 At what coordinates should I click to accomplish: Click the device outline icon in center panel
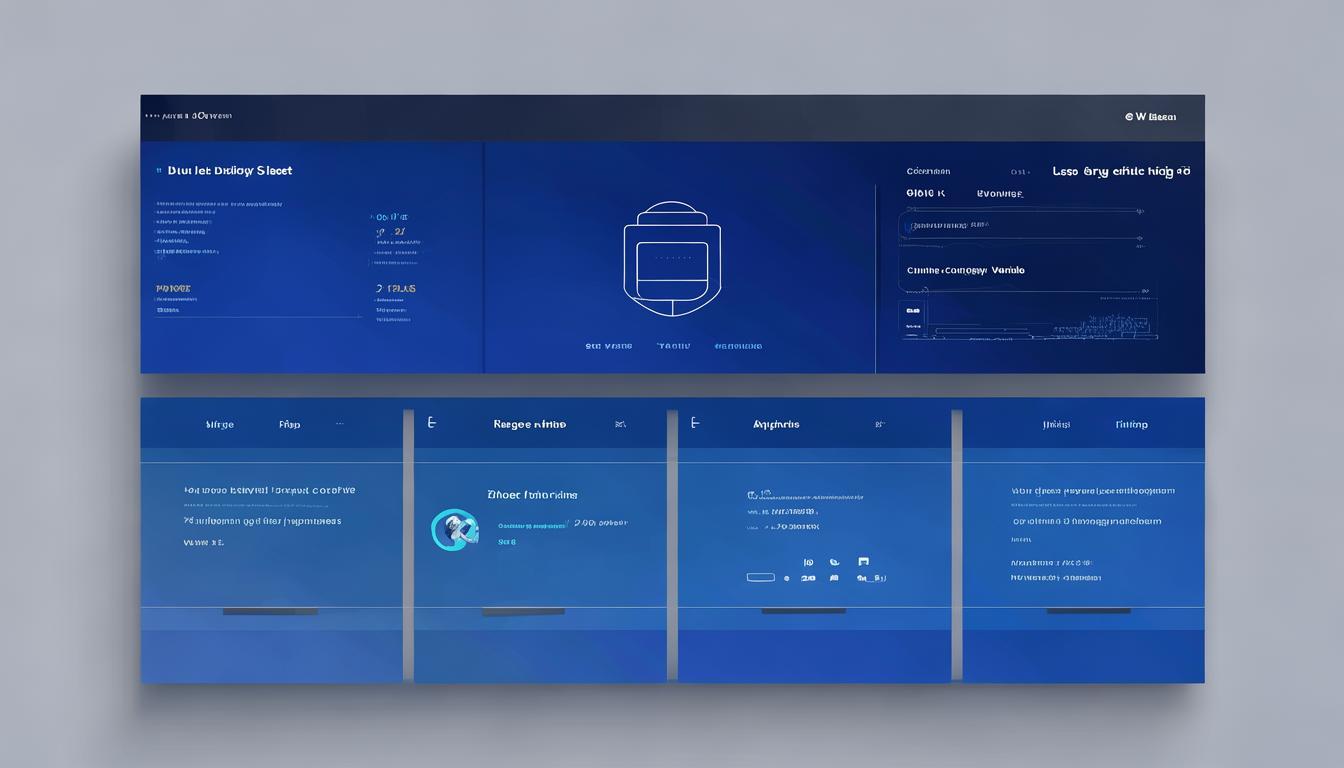click(x=672, y=259)
